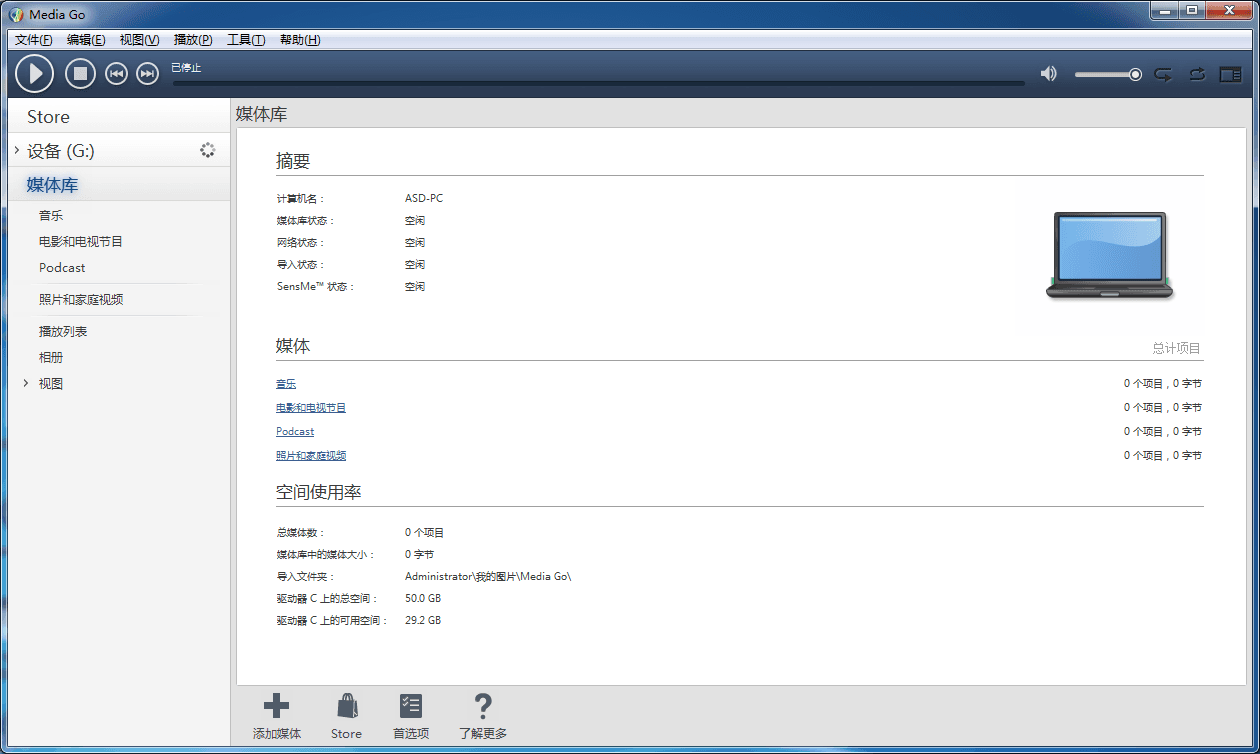Click the computer name value ASD-PC
Viewport: 1260px width, 754px height.
click(x=424, y=198)
